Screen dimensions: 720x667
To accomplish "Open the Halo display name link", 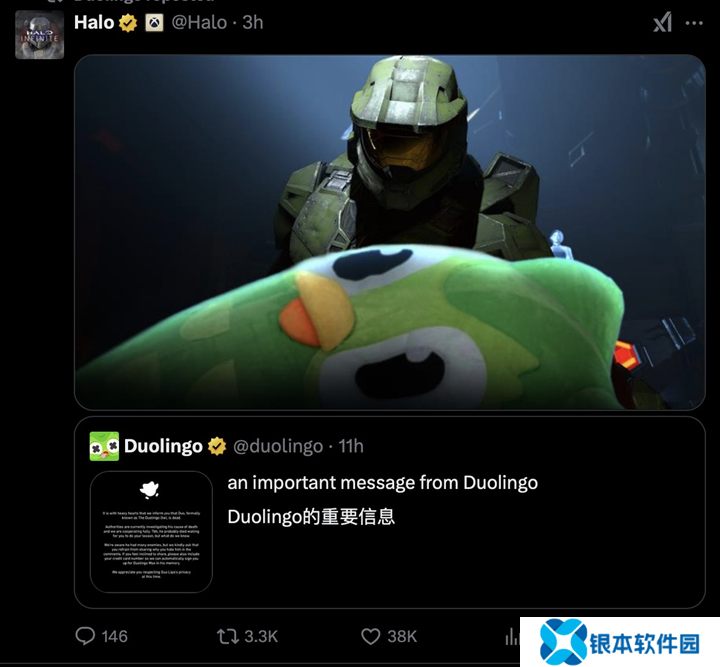I will click(94, 22).
